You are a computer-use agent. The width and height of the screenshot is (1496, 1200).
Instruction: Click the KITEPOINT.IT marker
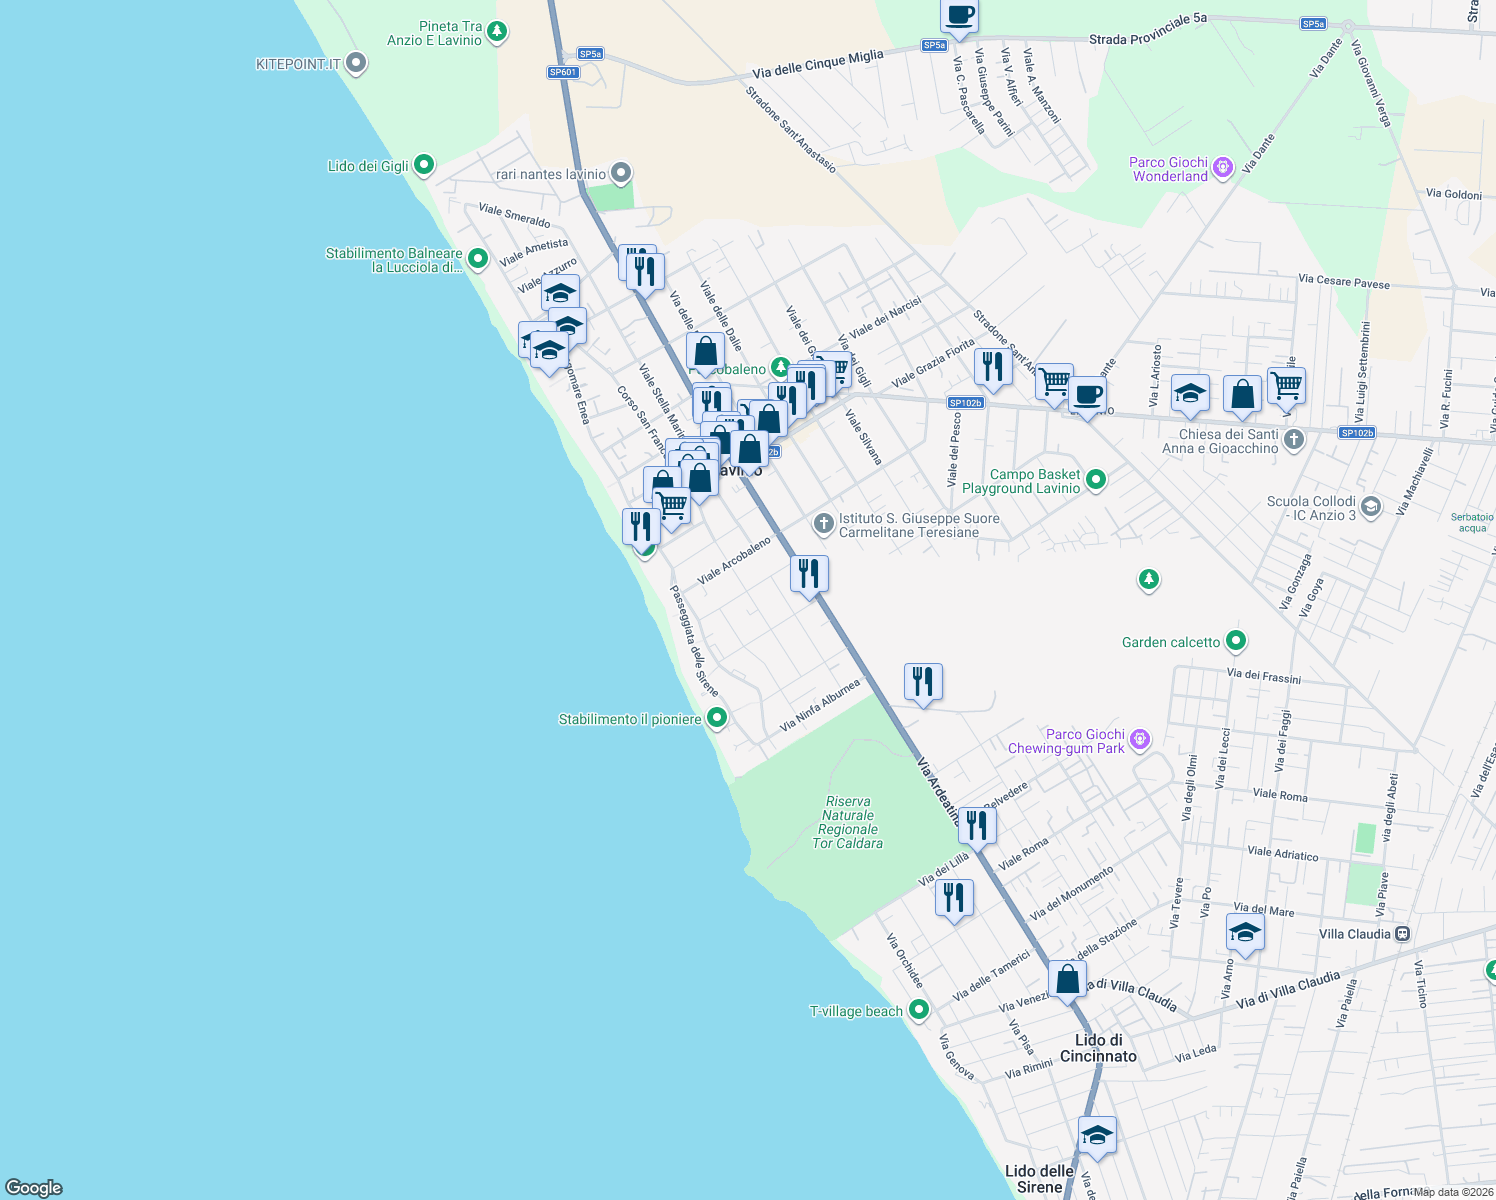356,62
